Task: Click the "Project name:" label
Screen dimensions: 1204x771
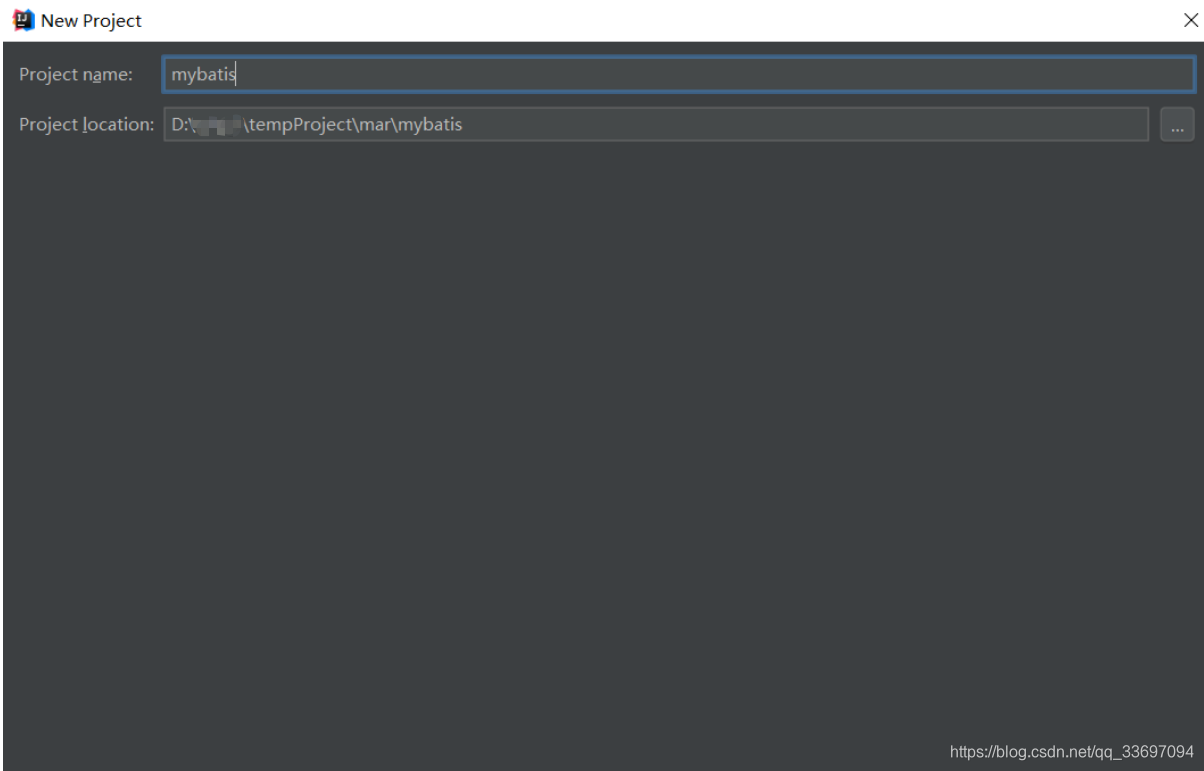Action: click(76, 75)
